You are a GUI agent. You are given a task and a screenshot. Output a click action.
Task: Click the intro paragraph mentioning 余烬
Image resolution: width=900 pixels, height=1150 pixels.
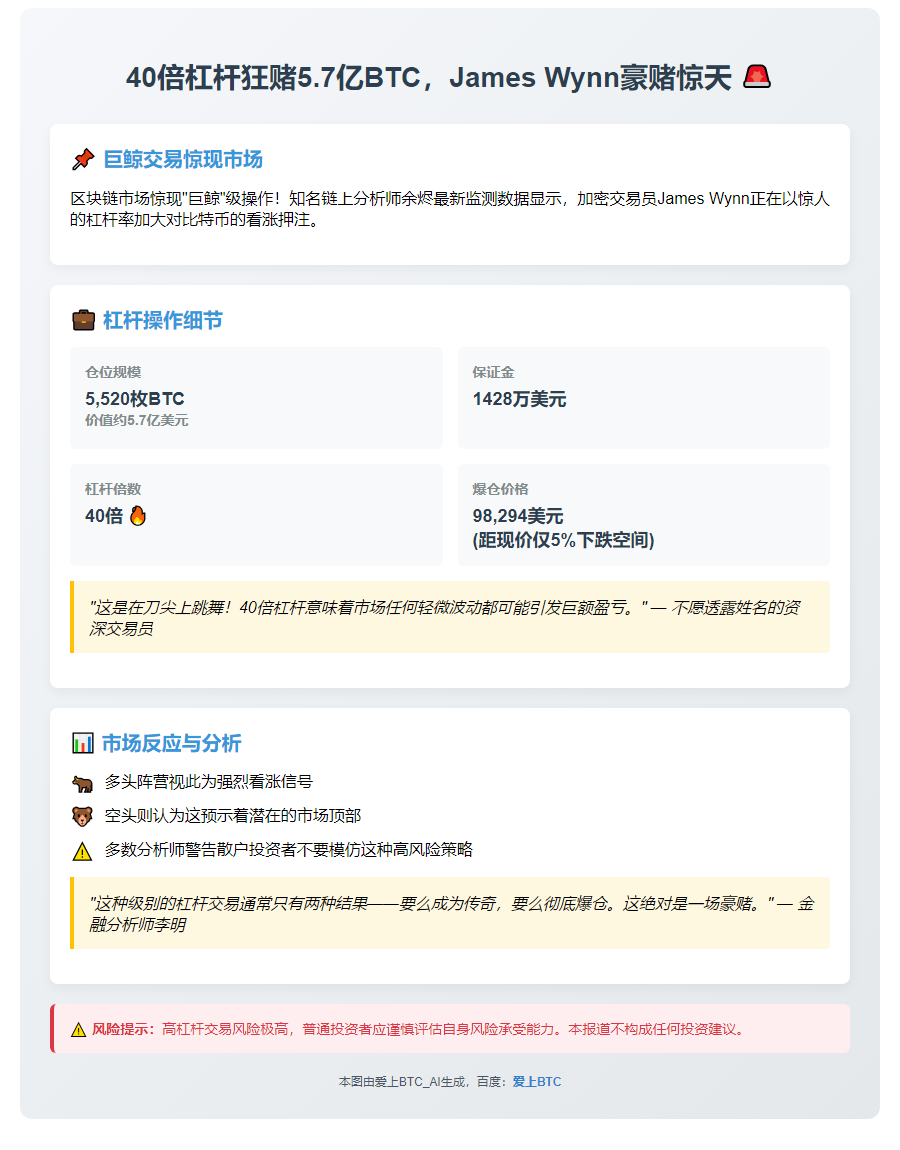tap(450, 209)
